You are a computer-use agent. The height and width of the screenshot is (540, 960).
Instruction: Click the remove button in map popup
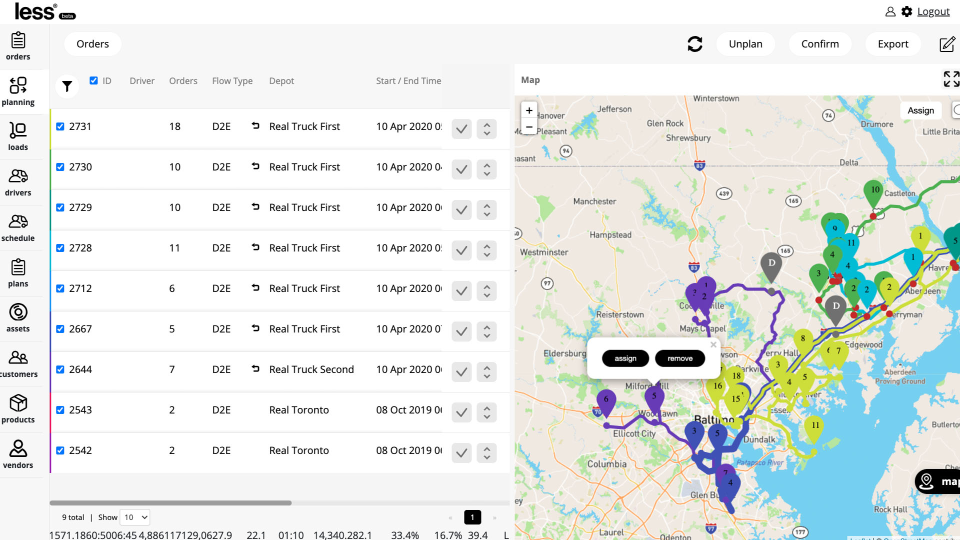point(680,358)
